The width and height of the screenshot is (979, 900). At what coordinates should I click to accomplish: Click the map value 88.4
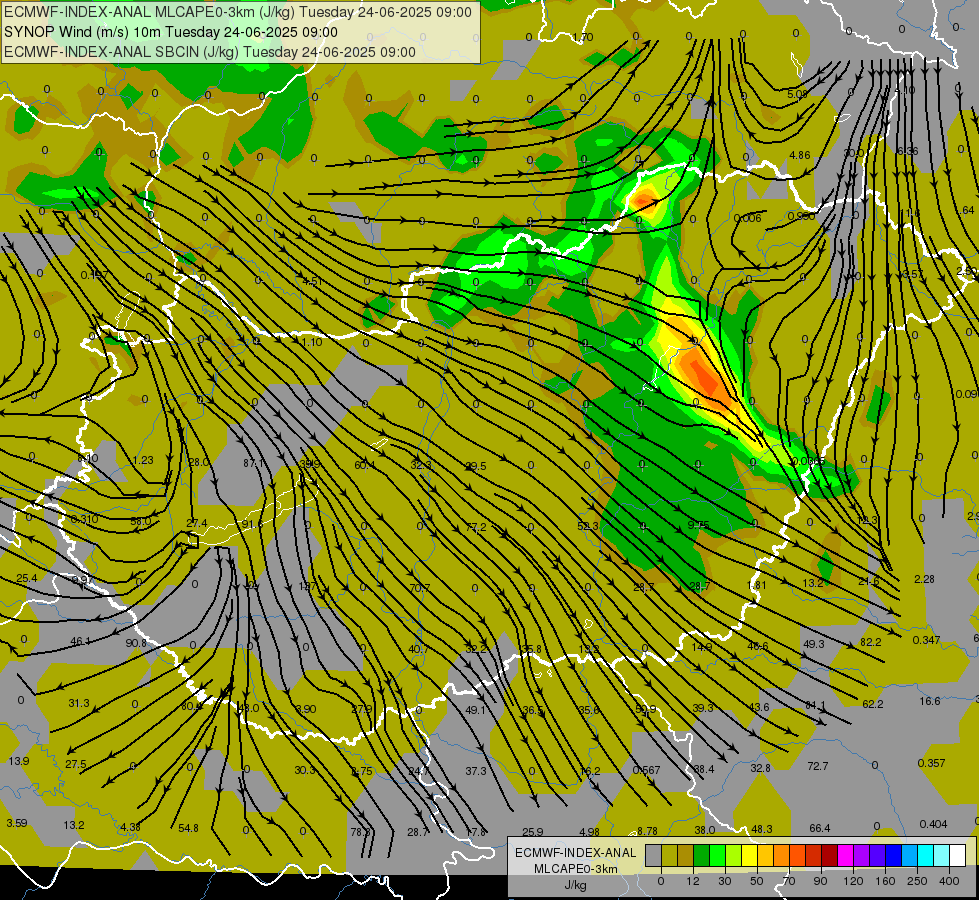[704, 769]
